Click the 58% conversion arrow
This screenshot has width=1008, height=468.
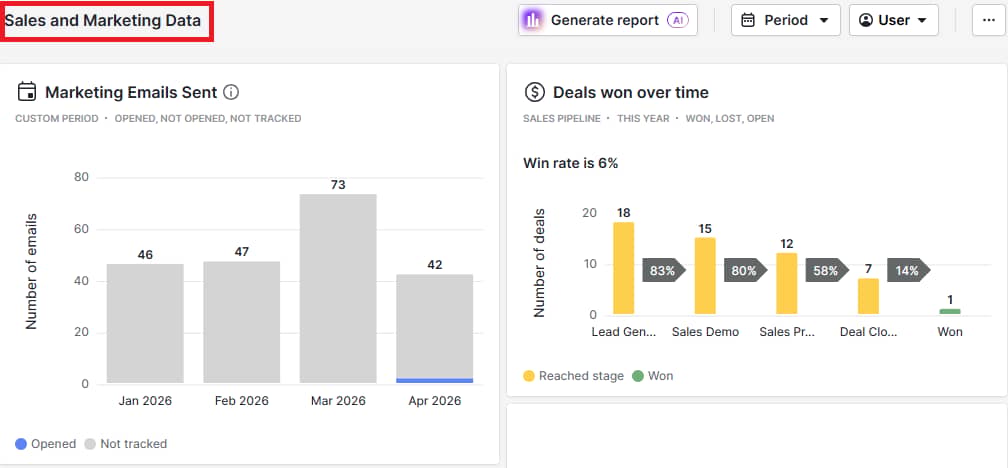tap(827, 271)
